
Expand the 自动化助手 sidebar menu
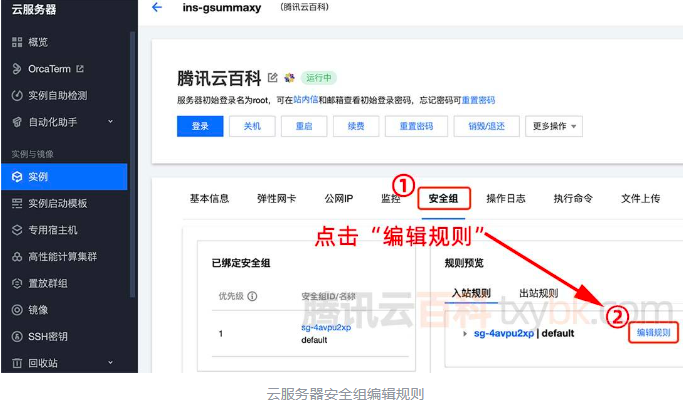point(110,122)
